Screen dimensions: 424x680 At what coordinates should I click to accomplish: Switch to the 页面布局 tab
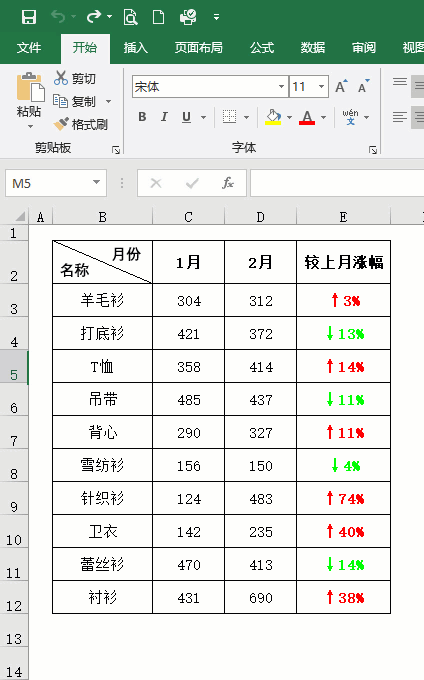coord(199,47)
